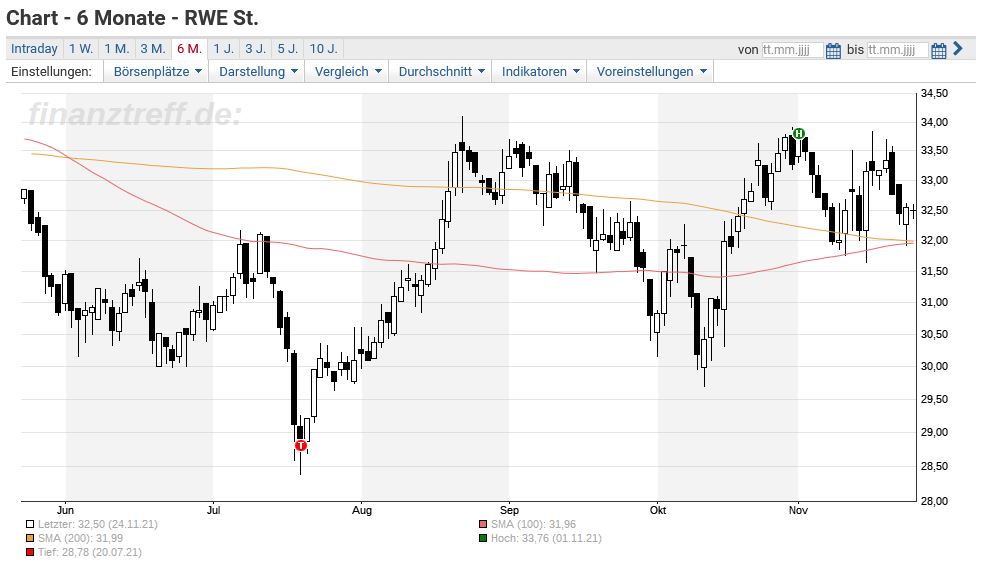Submit date range with blue arrow
This screenshot has height=564, width=983.
958,48
